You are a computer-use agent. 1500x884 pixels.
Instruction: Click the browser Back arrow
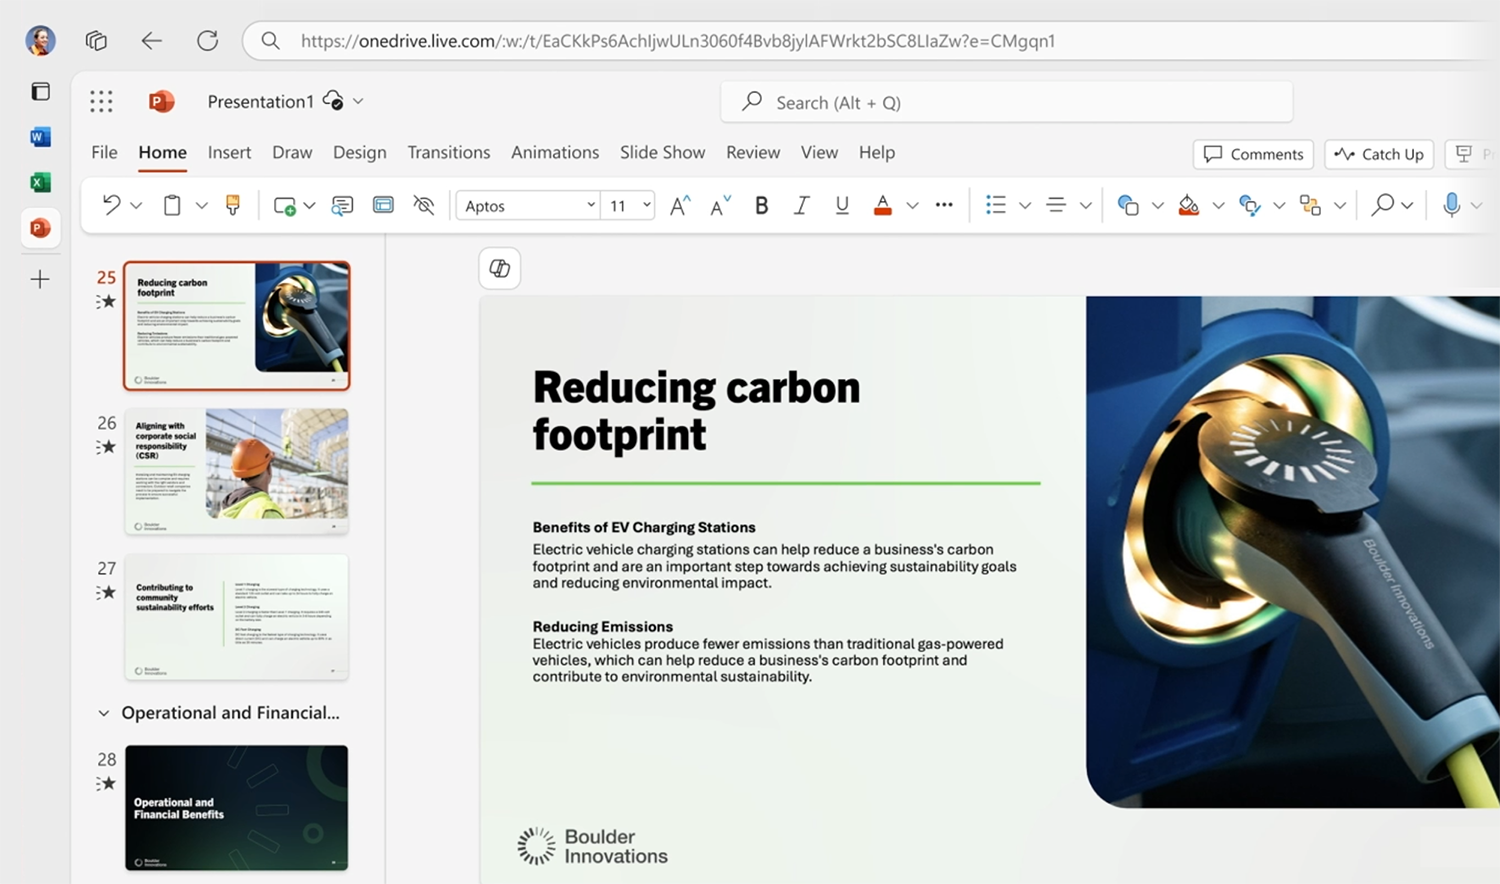tap(151, 40)
